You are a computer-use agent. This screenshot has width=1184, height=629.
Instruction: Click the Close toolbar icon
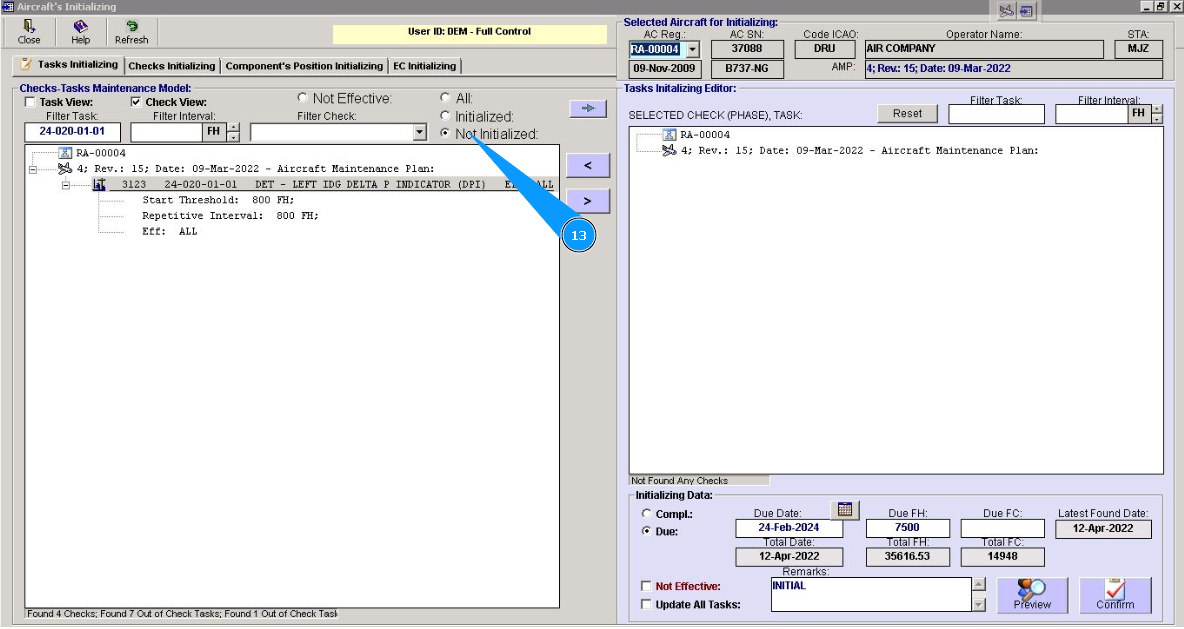(29, 32)
